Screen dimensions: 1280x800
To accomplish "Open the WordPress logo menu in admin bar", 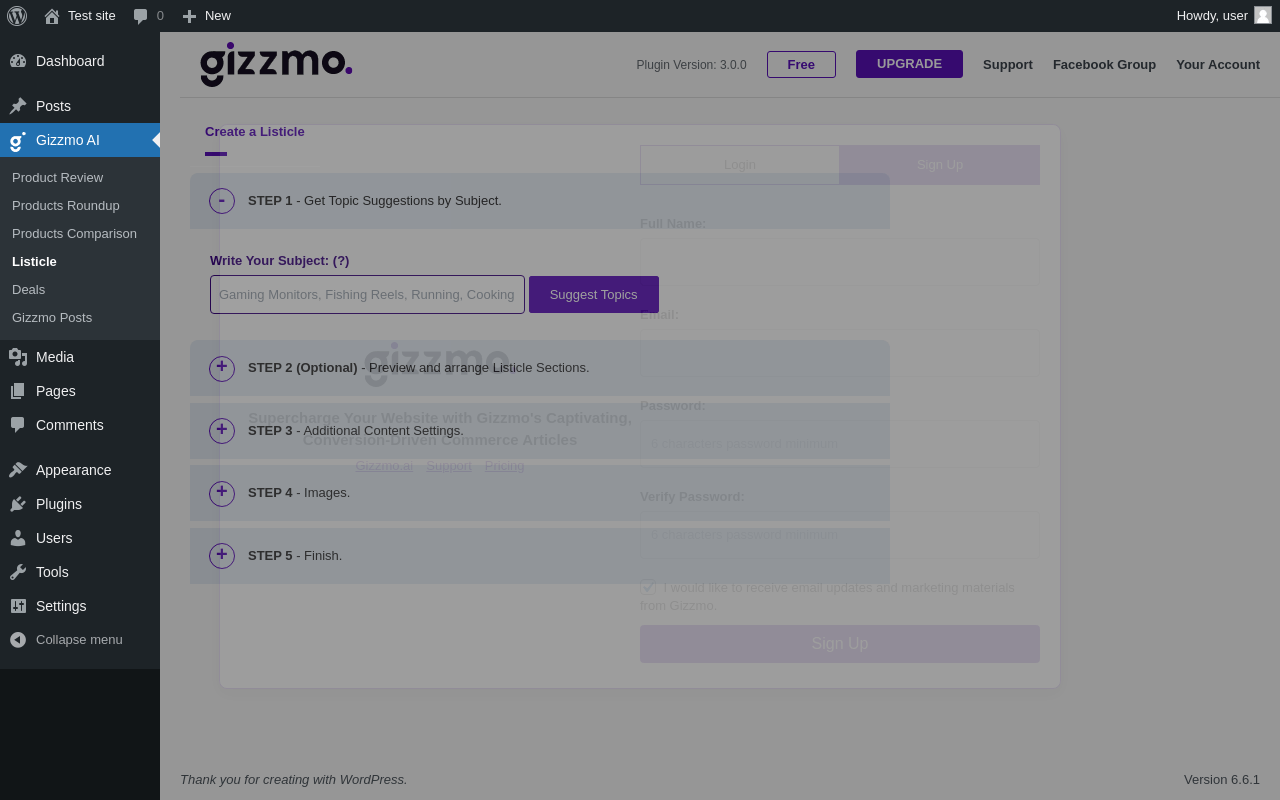I will [x=17, y=16].
